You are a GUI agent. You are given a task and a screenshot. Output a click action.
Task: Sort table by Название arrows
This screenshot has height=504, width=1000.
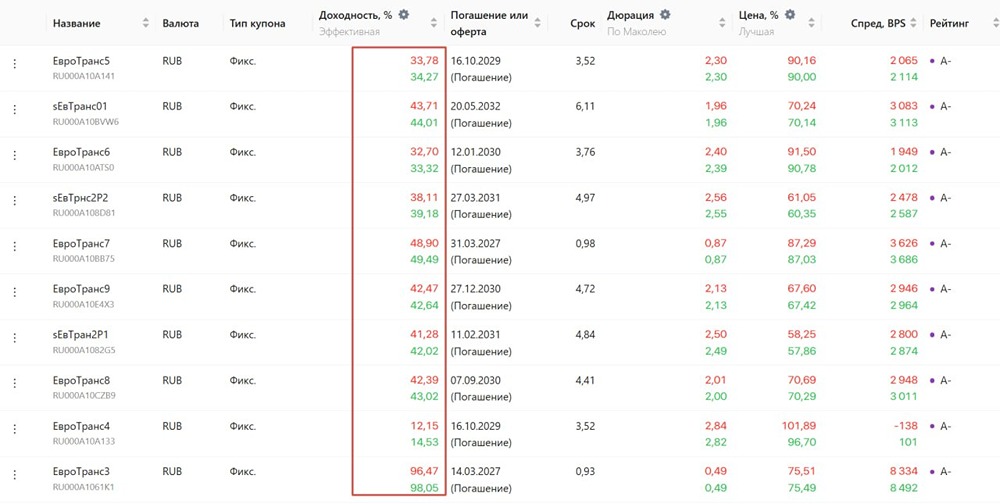146,23
